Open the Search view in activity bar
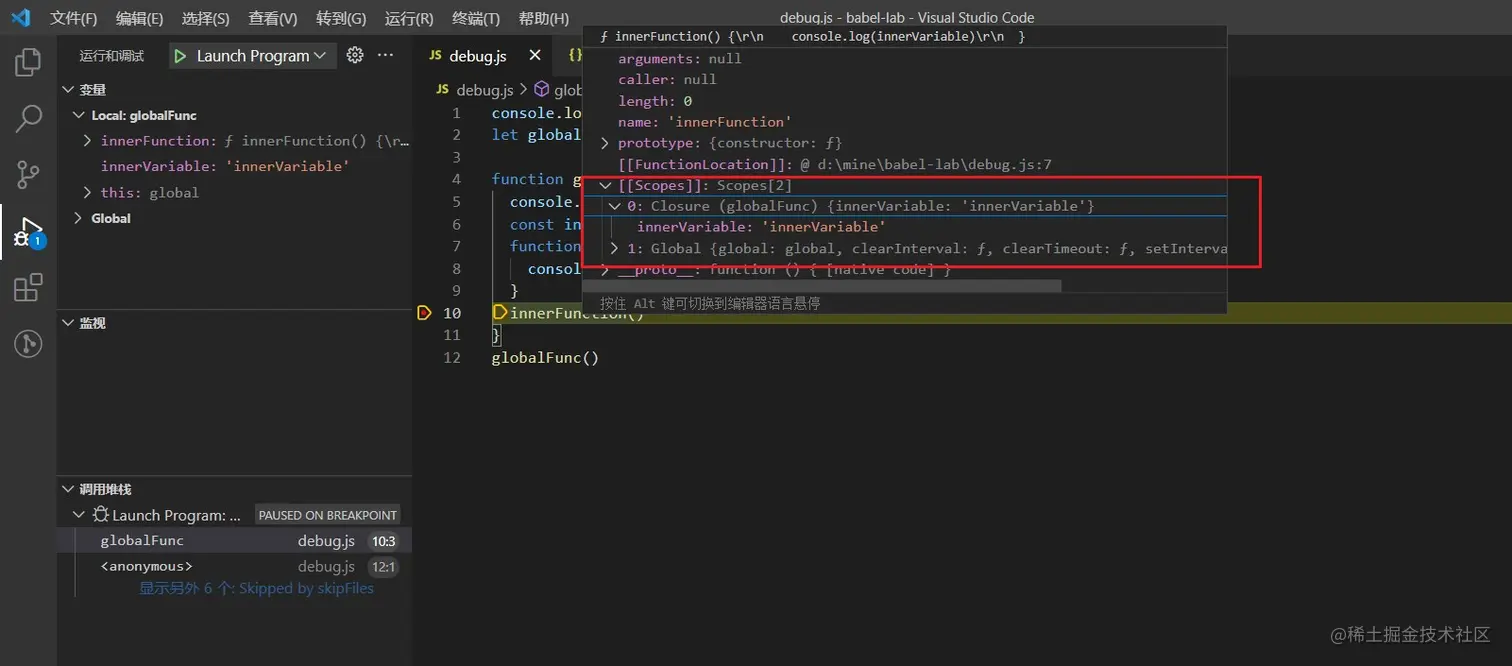This screenshot has width=1512, height=666. tap(28, 118)
